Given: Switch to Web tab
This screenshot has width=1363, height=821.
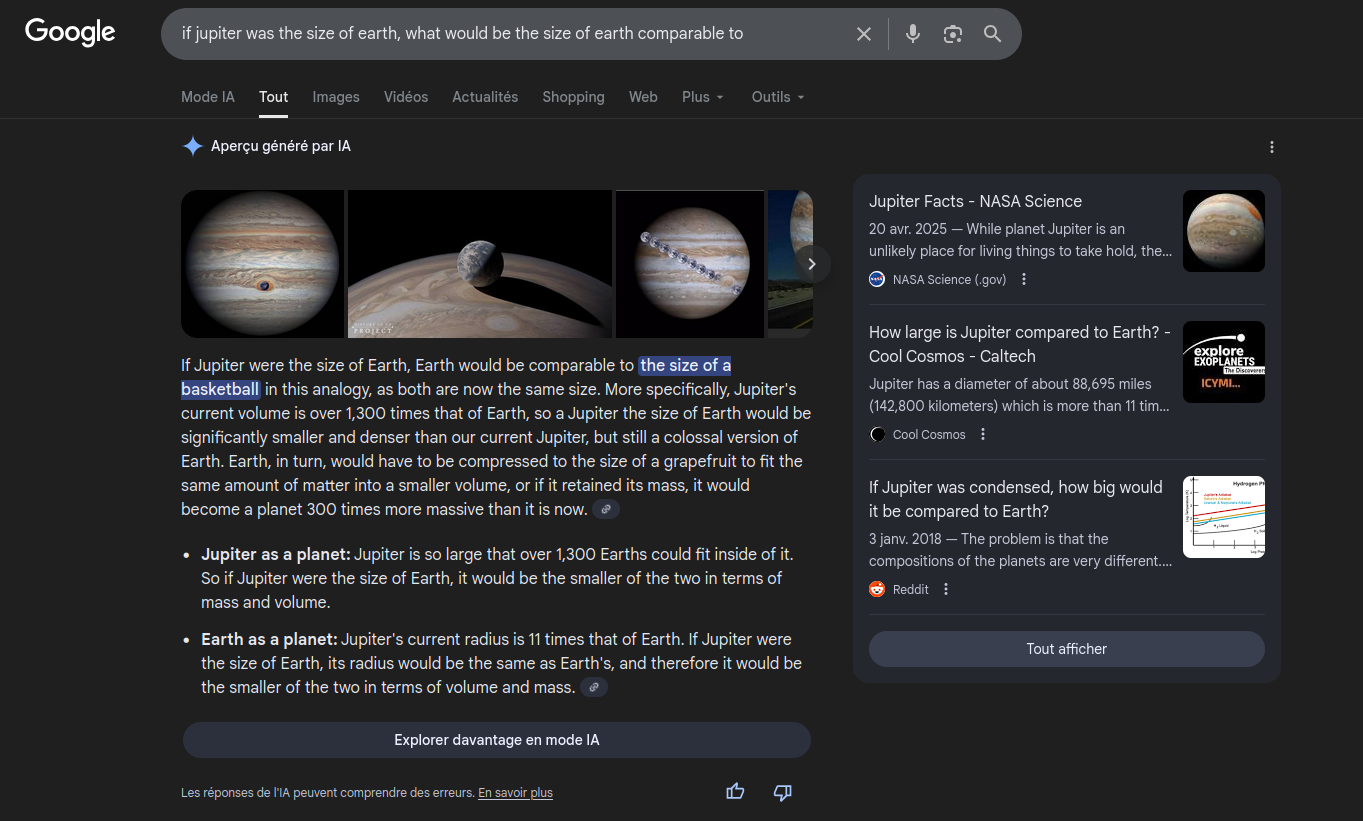Looking at the screenshot, I should 643,97.
